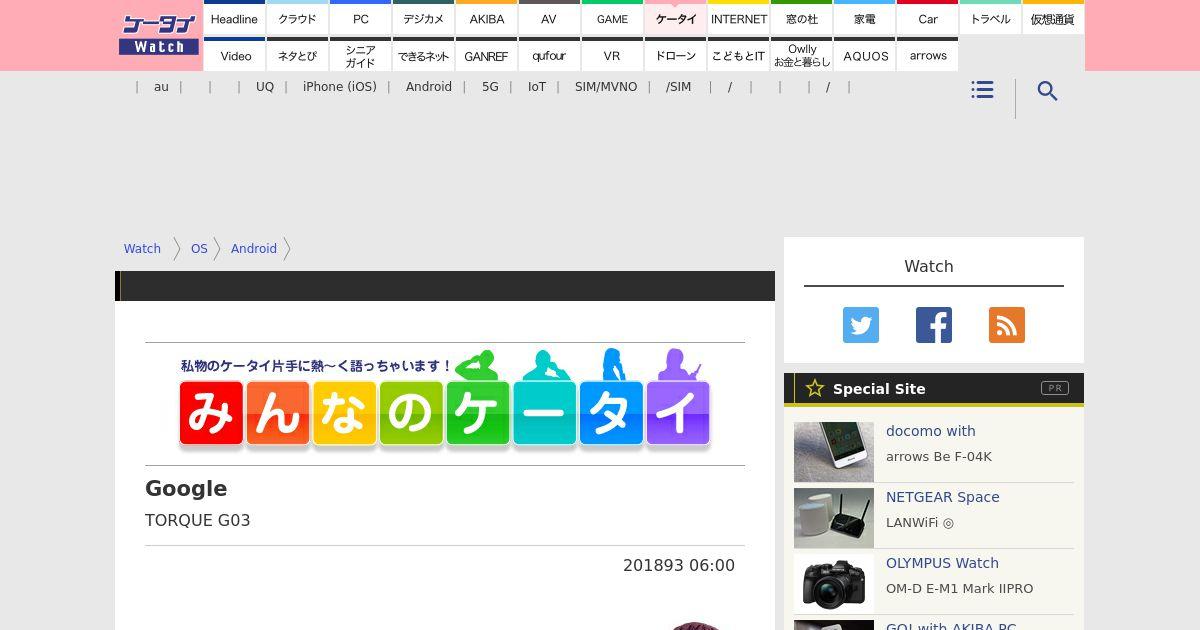Open the hamburger menu list icon
Screen dimensions: 1200x630
[x=982, y=90]
